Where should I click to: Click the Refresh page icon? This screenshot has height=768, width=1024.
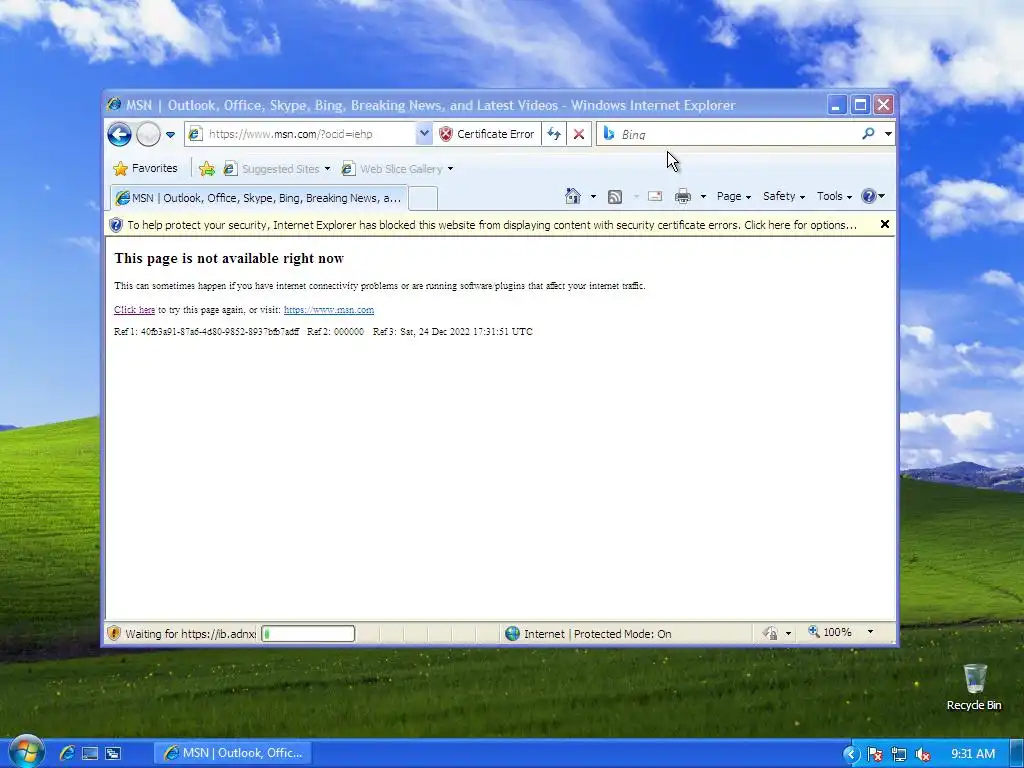[x=554, y=134]
